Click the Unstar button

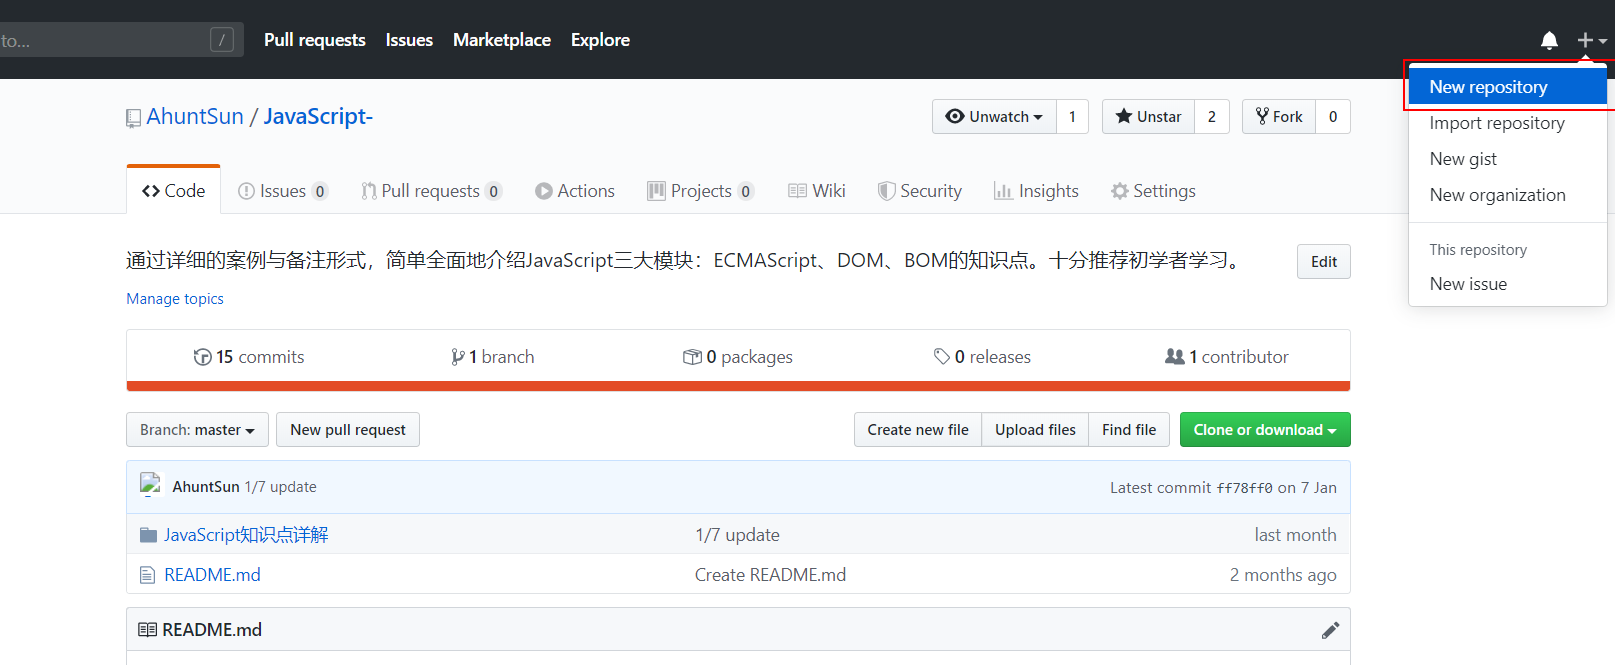(1148, 117)
